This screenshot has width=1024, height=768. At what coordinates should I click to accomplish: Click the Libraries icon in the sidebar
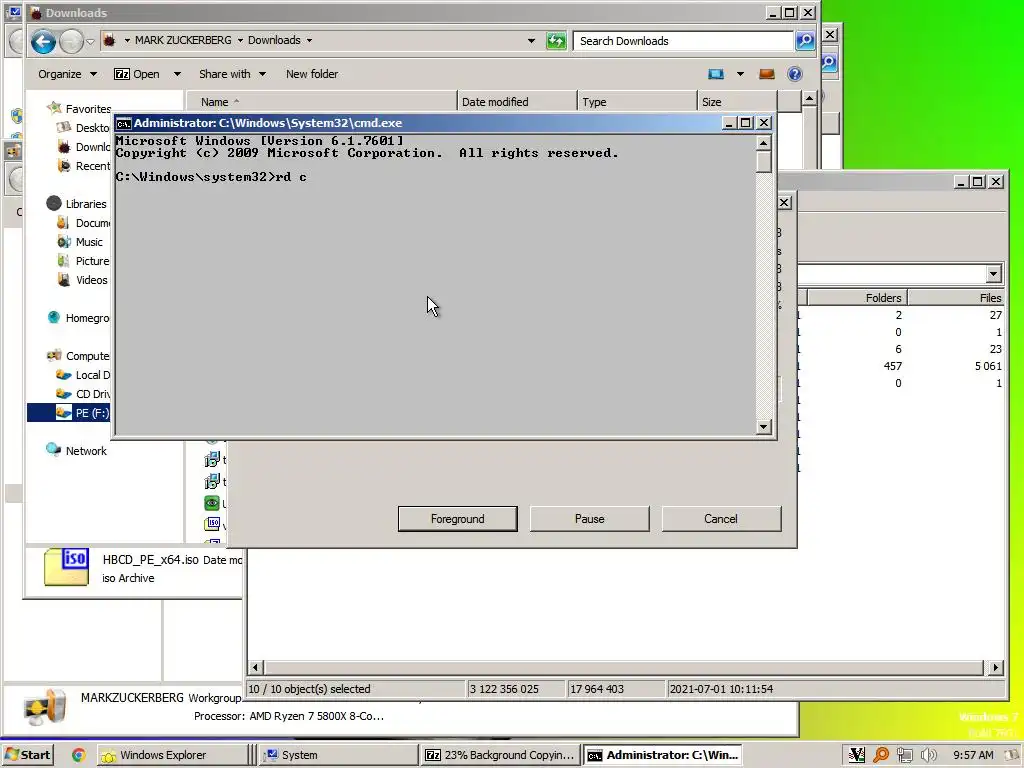[54, 204]
